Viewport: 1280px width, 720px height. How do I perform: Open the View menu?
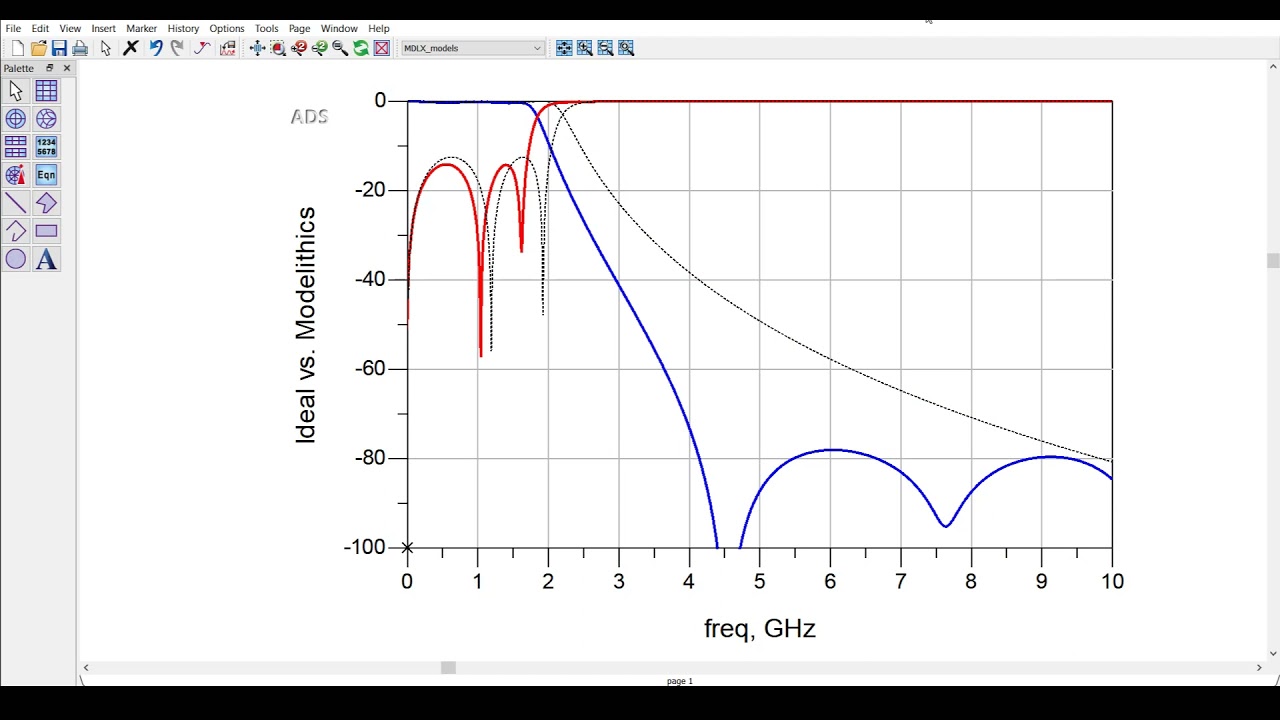coord(70,28)
